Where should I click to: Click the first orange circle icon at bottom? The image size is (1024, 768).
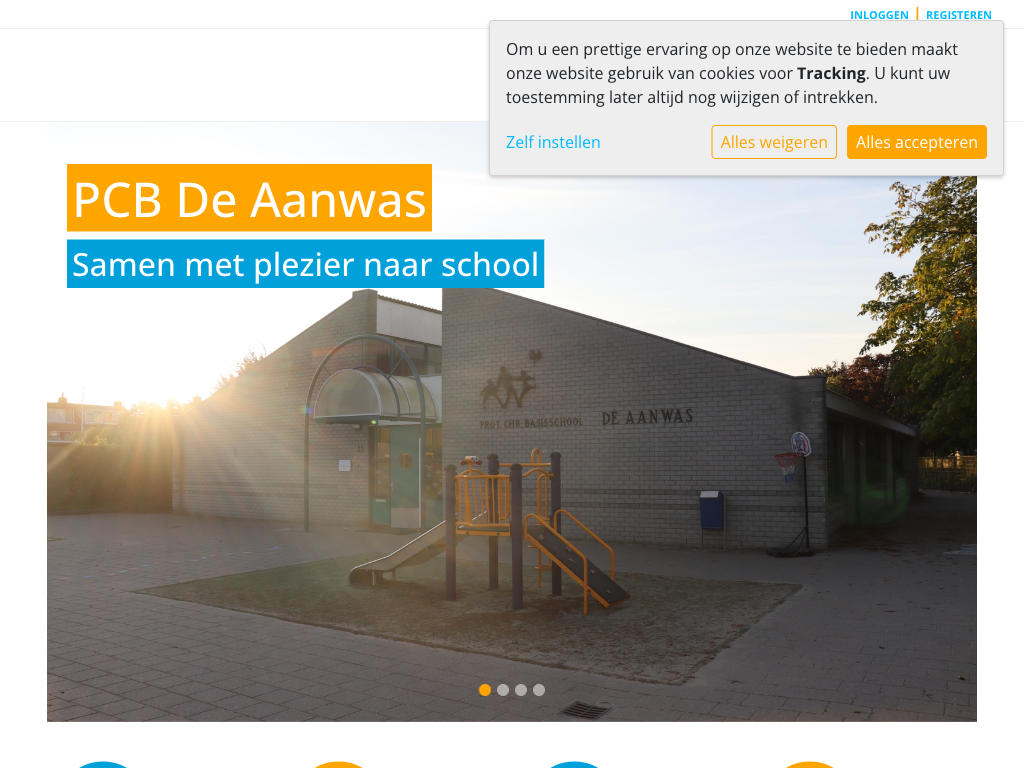[x=338, y=765]
